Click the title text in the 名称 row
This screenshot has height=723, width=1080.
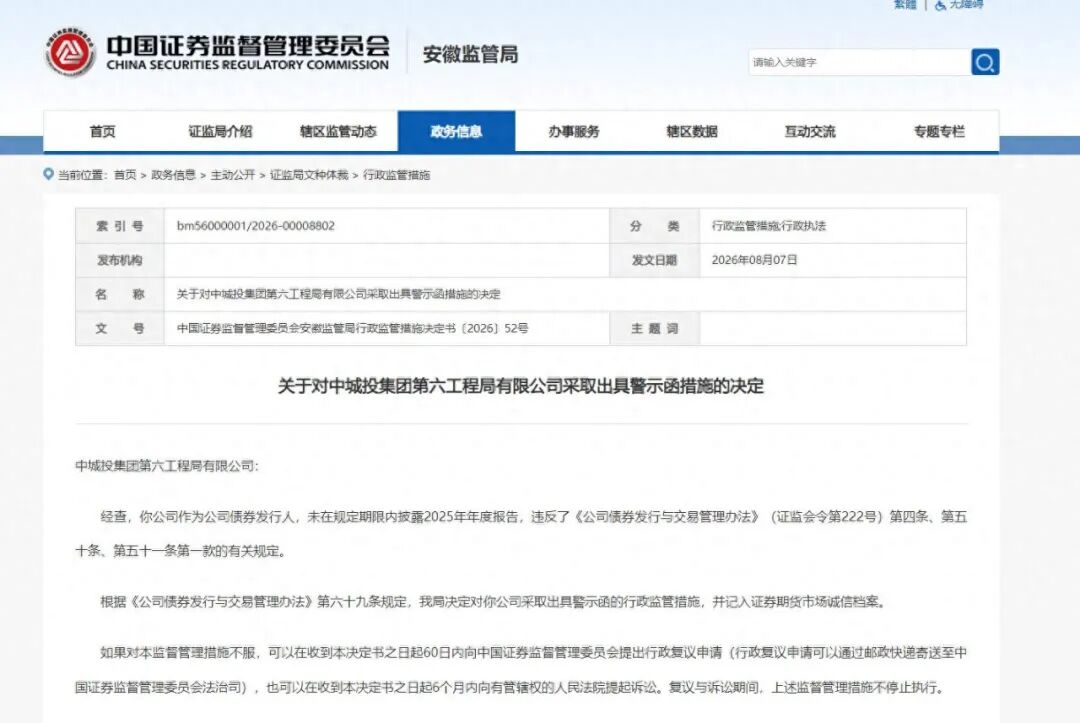[x=338, y=294]
